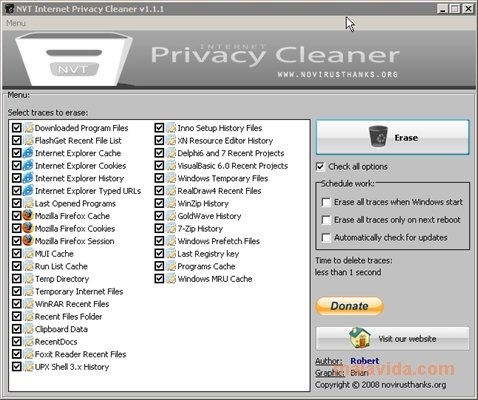Open the Menu in the menu bar

point(16,23)
